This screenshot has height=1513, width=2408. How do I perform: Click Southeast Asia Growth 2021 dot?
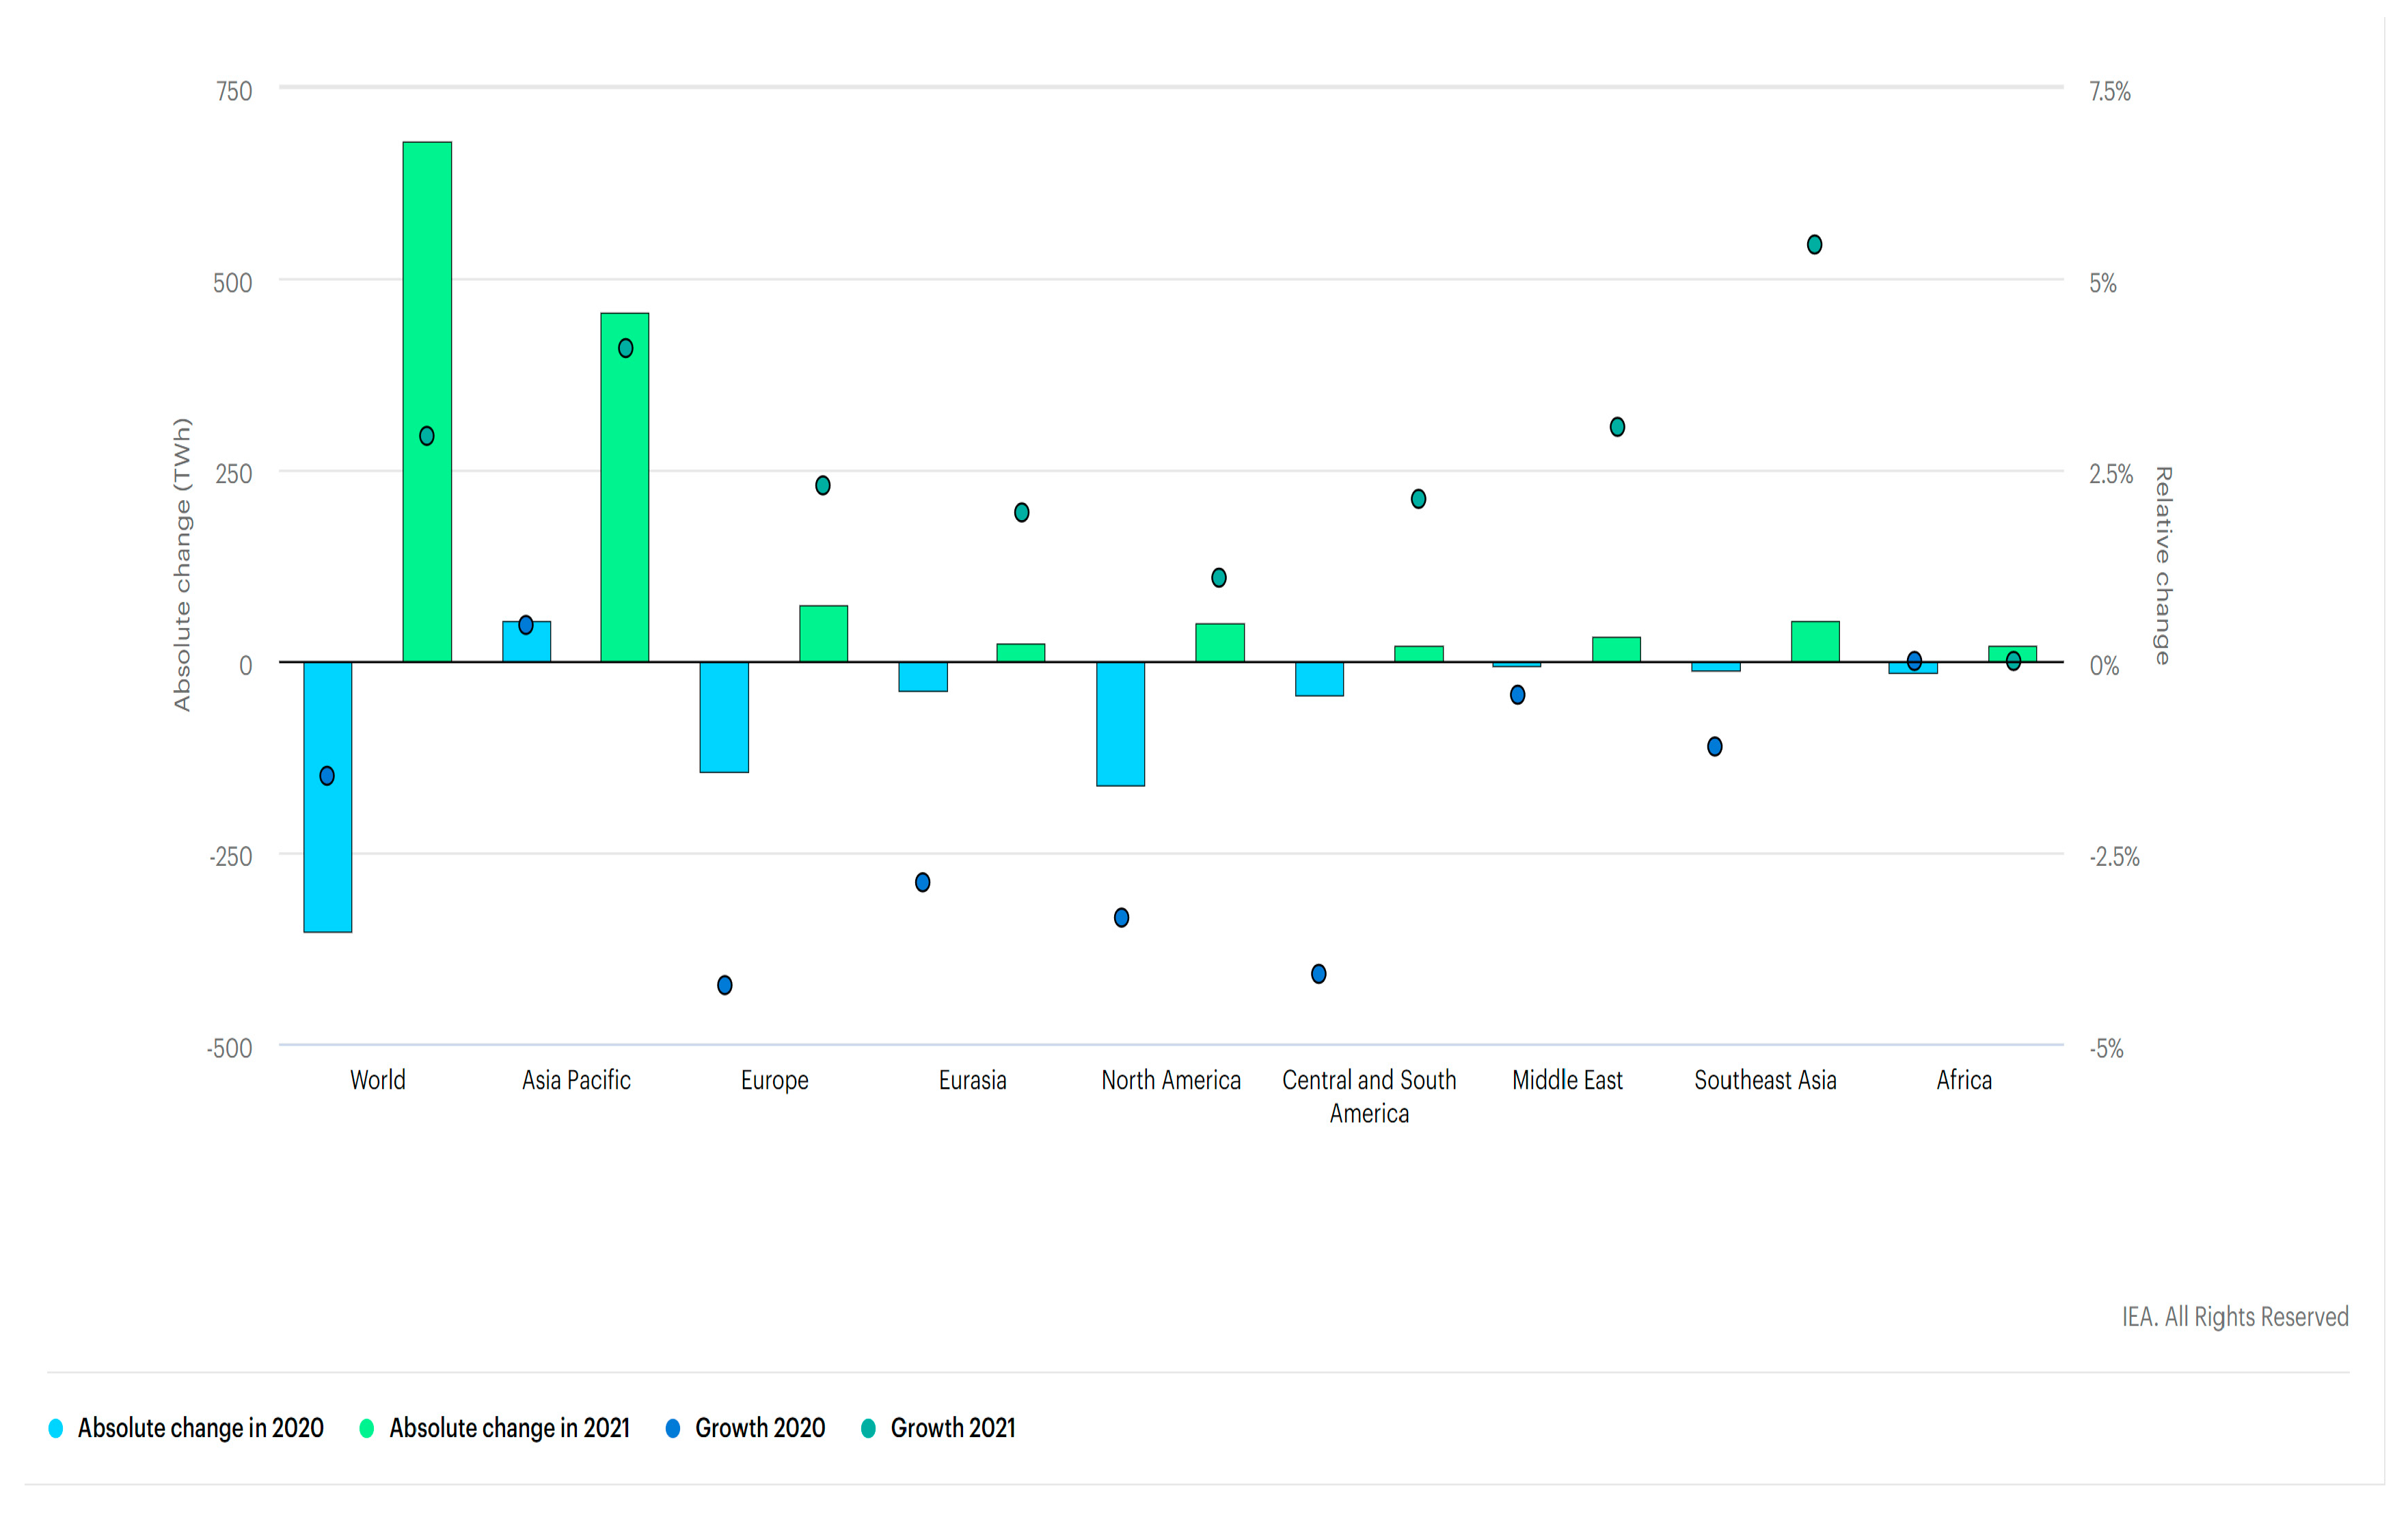point(1814,245)
